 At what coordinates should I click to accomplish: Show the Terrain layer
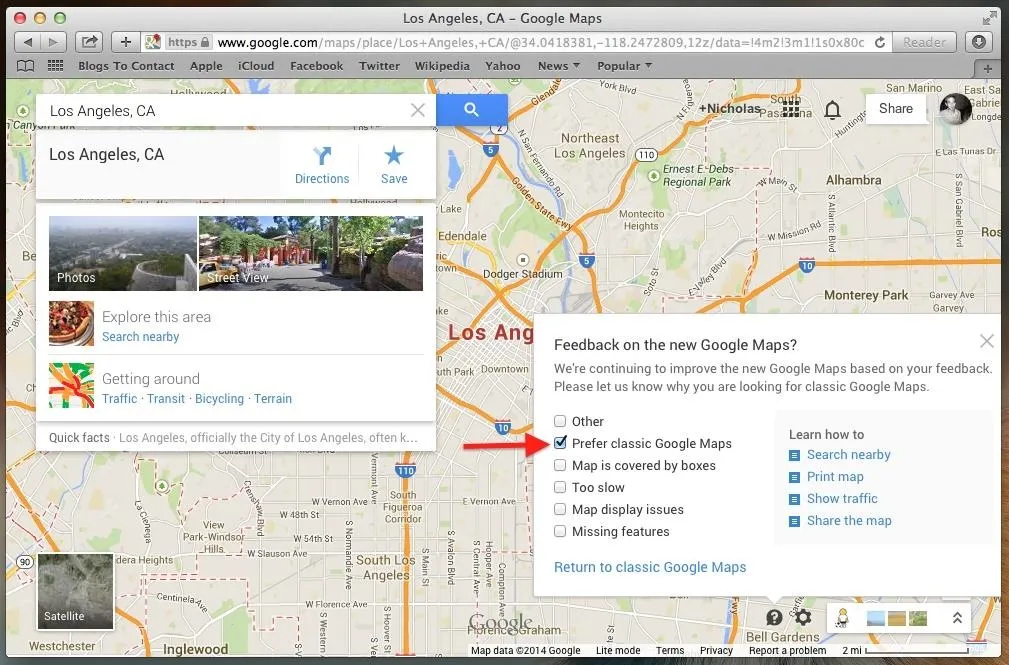point(273,398)
